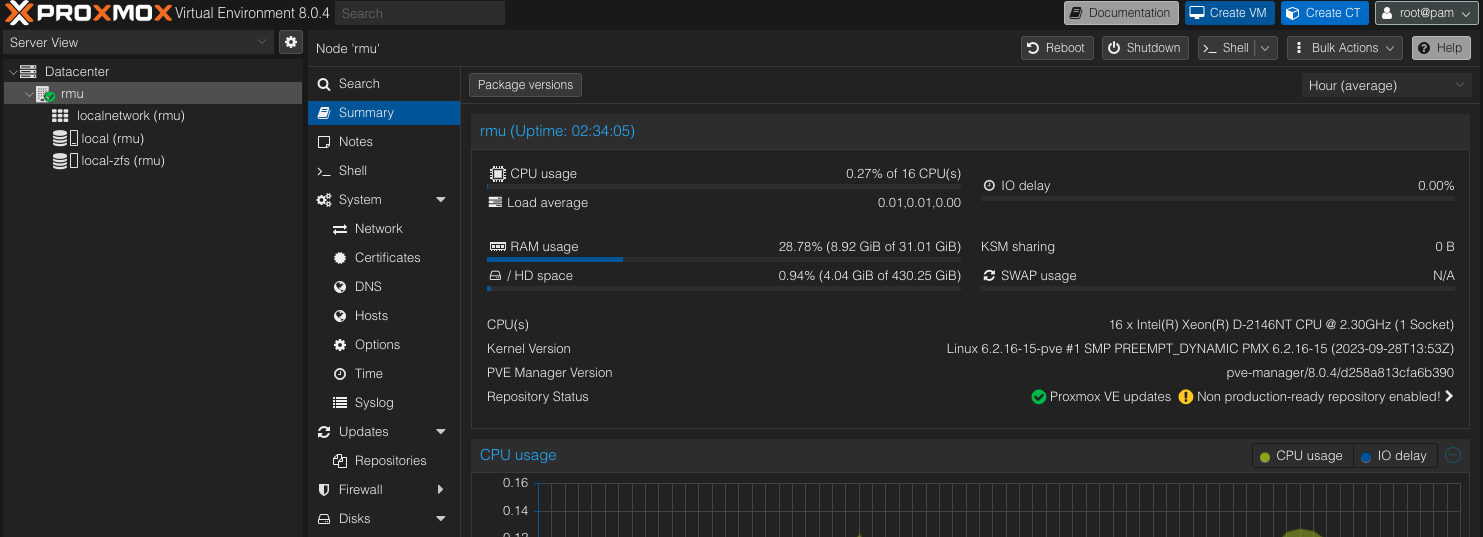This screenshot has width=1483, height=537.
Task: Open the Shell button dropdown arrow
Action: tap(1266, 48)
